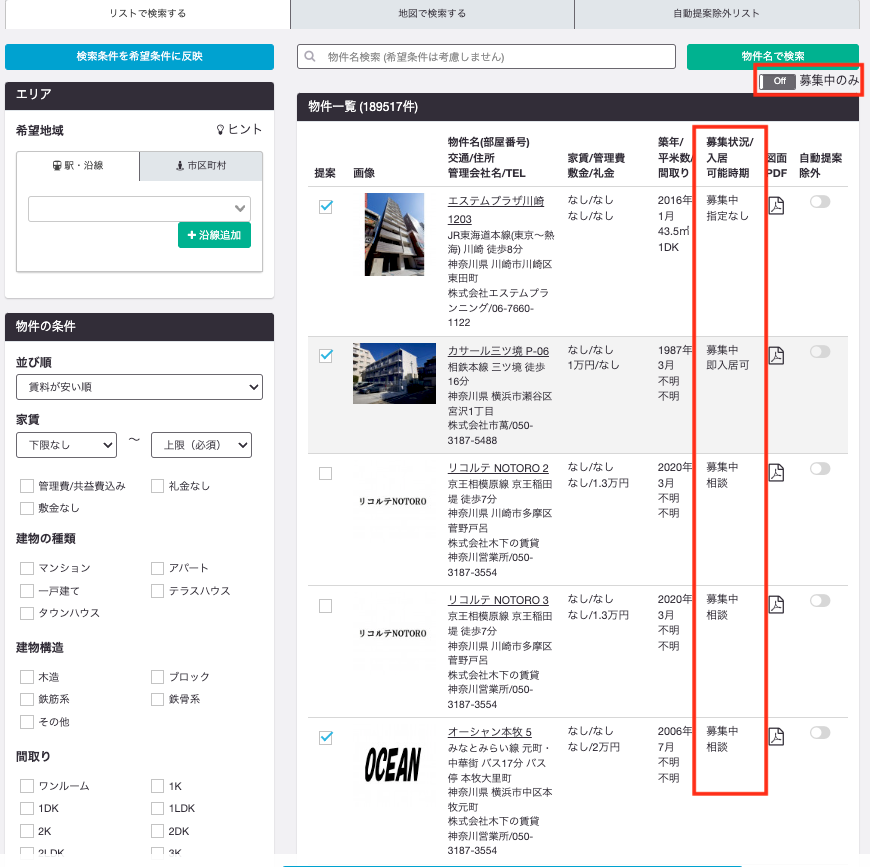Viewport: 870px width, 867px height.
Task: Click リコルテNOTORO thumbnail of NOTORO 2
Action: [393, 501]
